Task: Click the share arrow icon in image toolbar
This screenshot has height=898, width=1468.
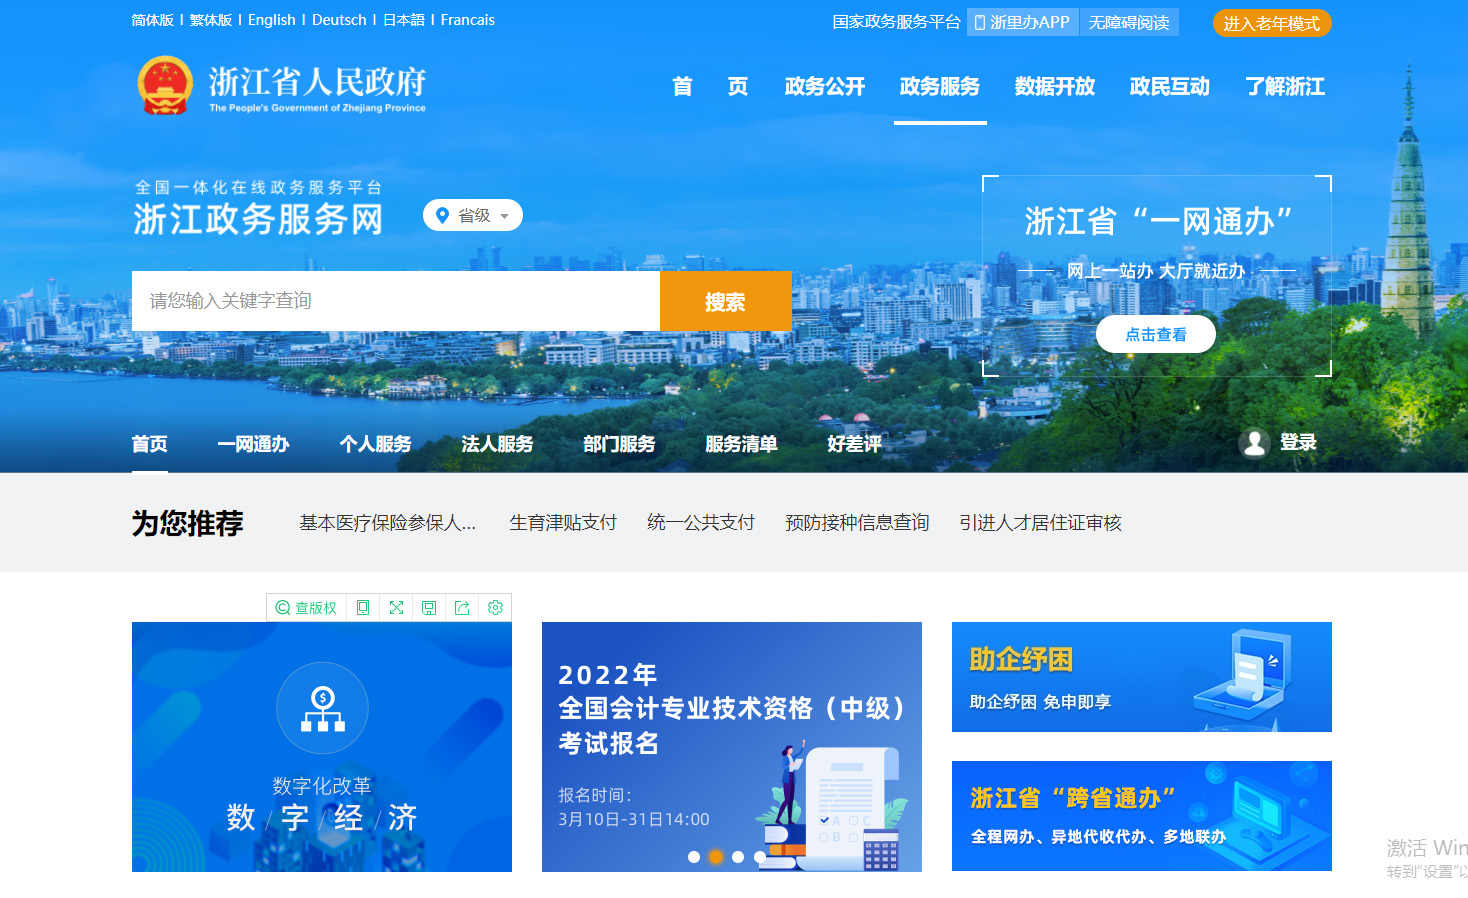Action: click(462, 608)
